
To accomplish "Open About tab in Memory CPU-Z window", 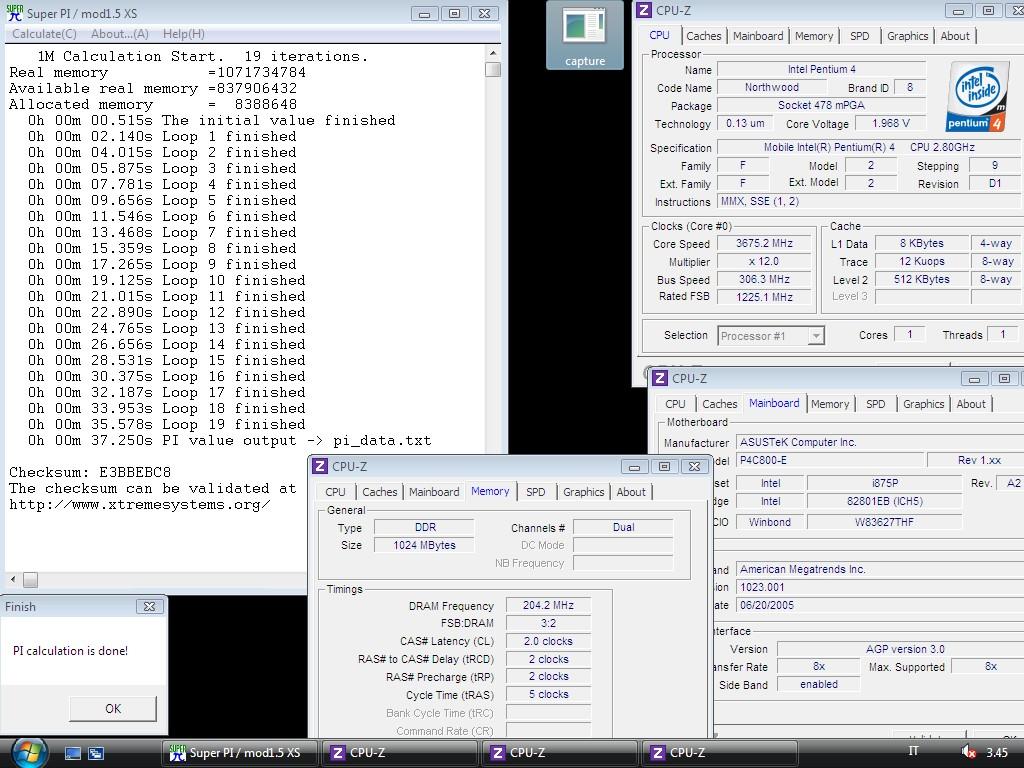I will pos(631,492).
